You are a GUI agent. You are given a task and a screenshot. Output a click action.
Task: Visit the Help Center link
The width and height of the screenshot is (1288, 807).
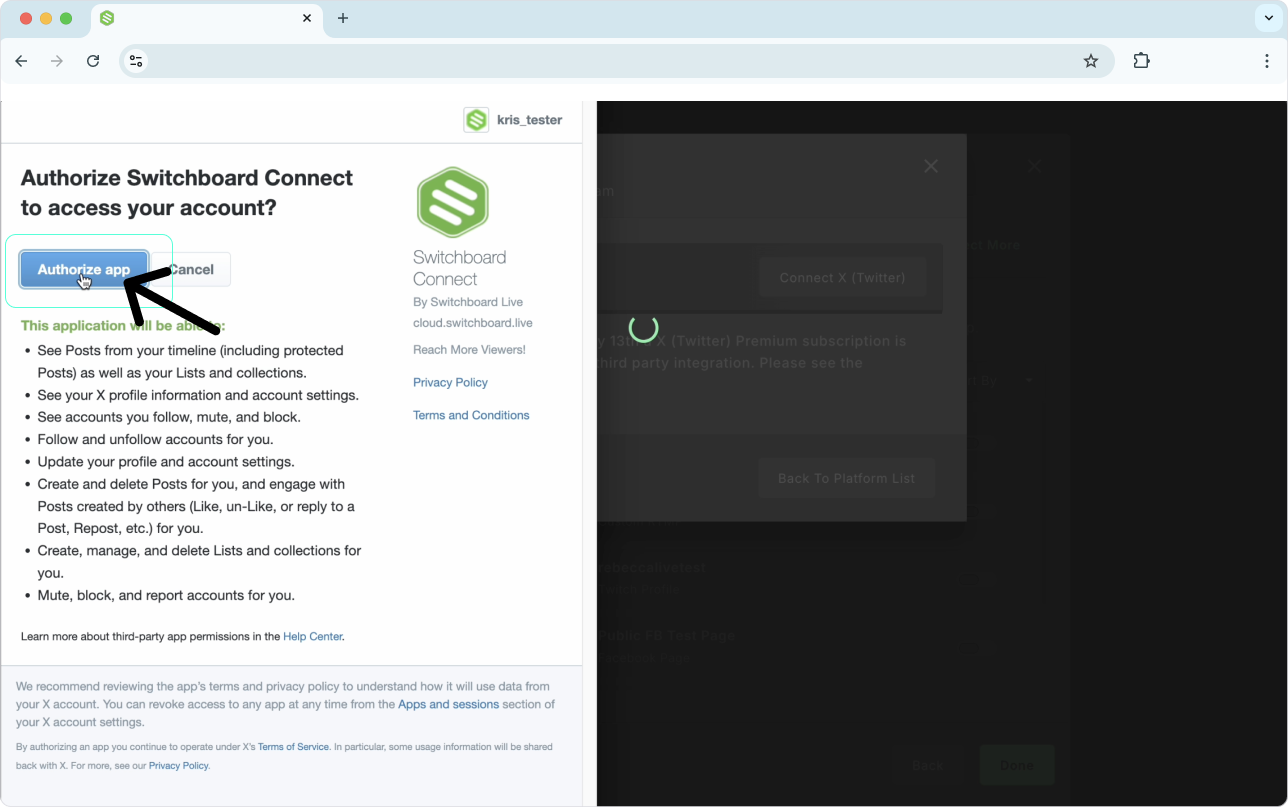click(312, 636)
